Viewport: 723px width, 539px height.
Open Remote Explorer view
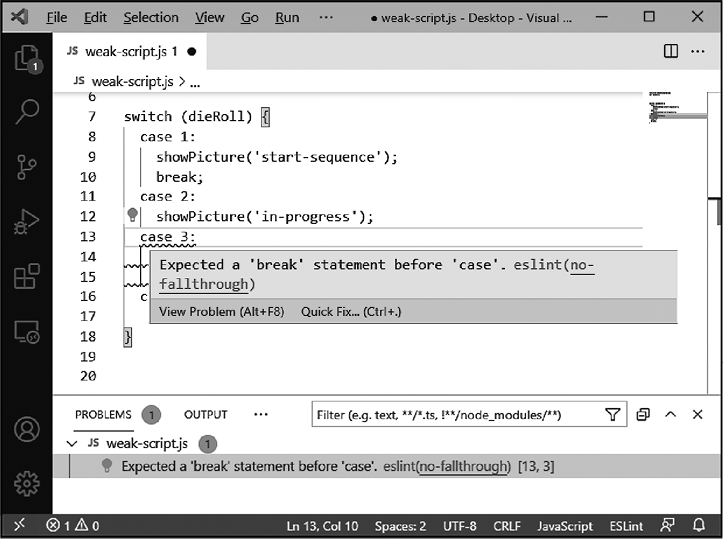26,329
